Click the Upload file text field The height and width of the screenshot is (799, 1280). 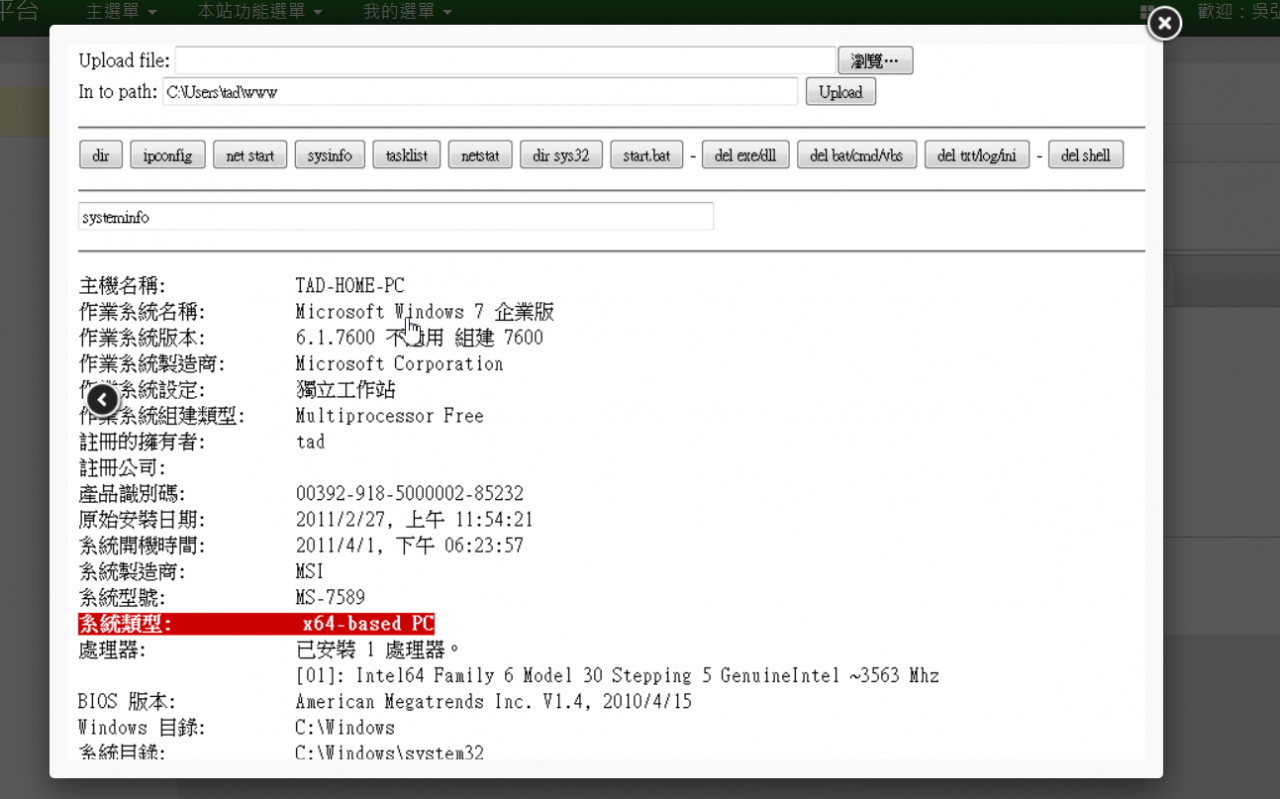[x=505, y=61]
